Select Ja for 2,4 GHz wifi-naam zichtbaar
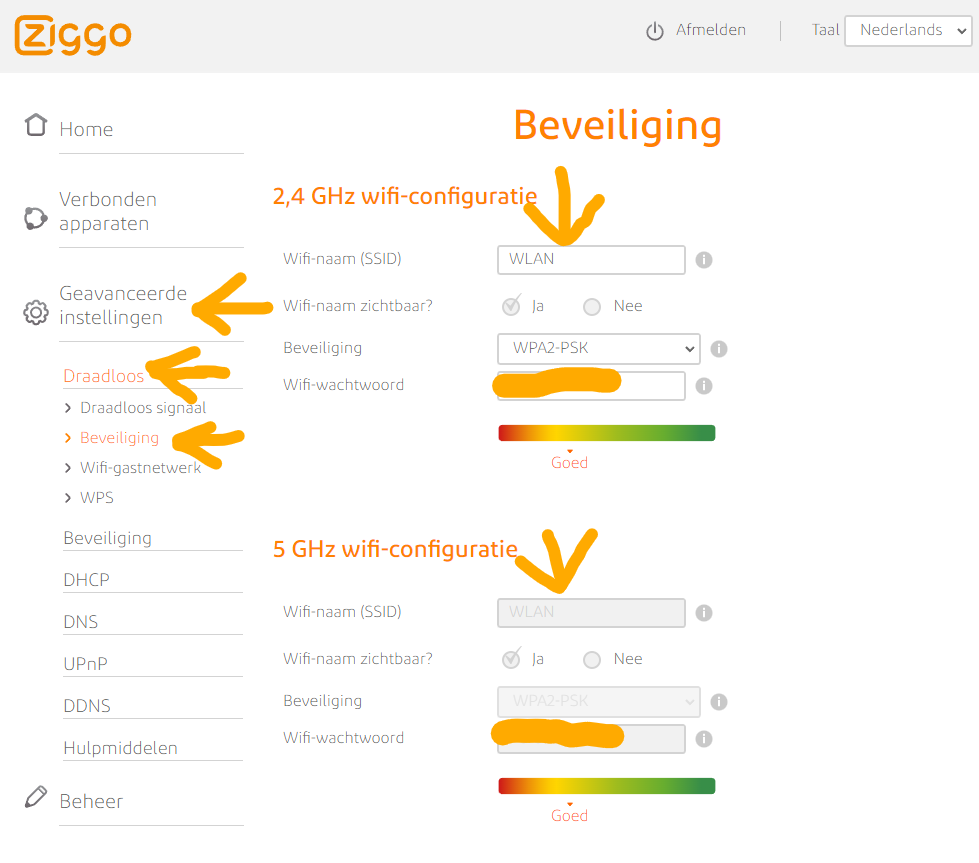 [512, 306]
